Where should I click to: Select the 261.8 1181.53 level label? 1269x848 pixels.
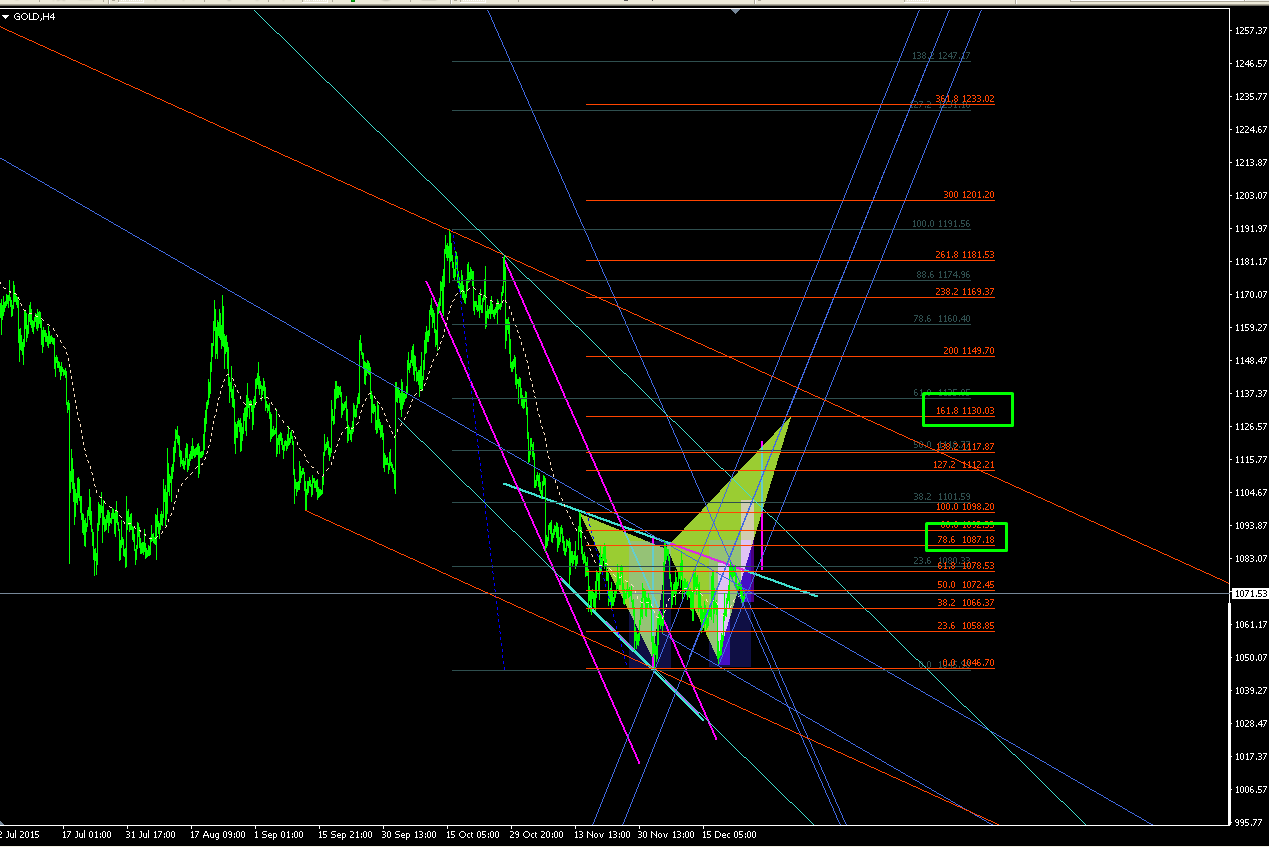click(x=965, y=255)
